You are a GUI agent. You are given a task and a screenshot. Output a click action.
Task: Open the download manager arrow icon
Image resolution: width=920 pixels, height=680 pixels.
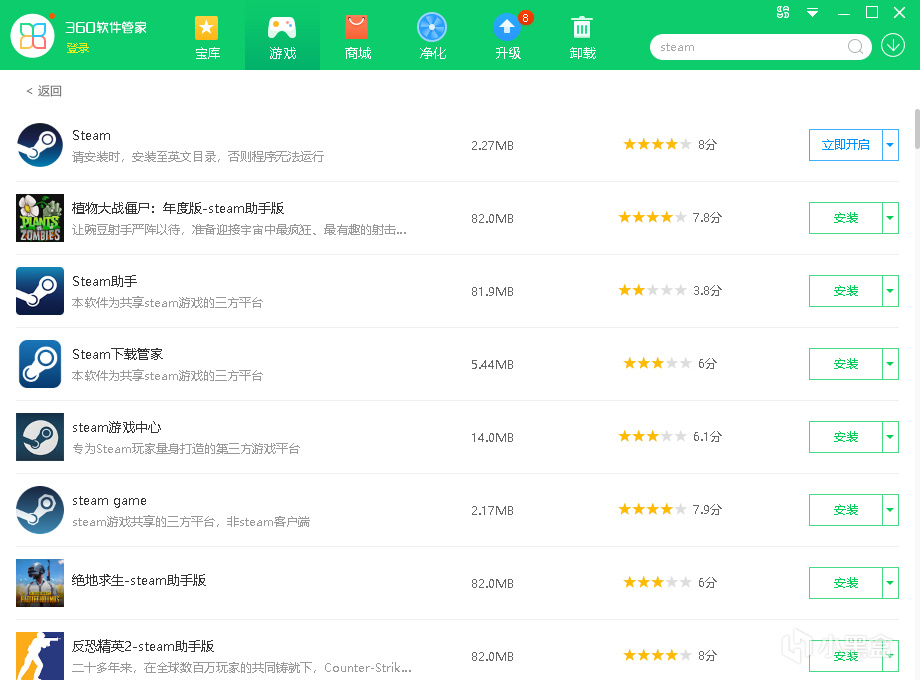pos(892,46)
